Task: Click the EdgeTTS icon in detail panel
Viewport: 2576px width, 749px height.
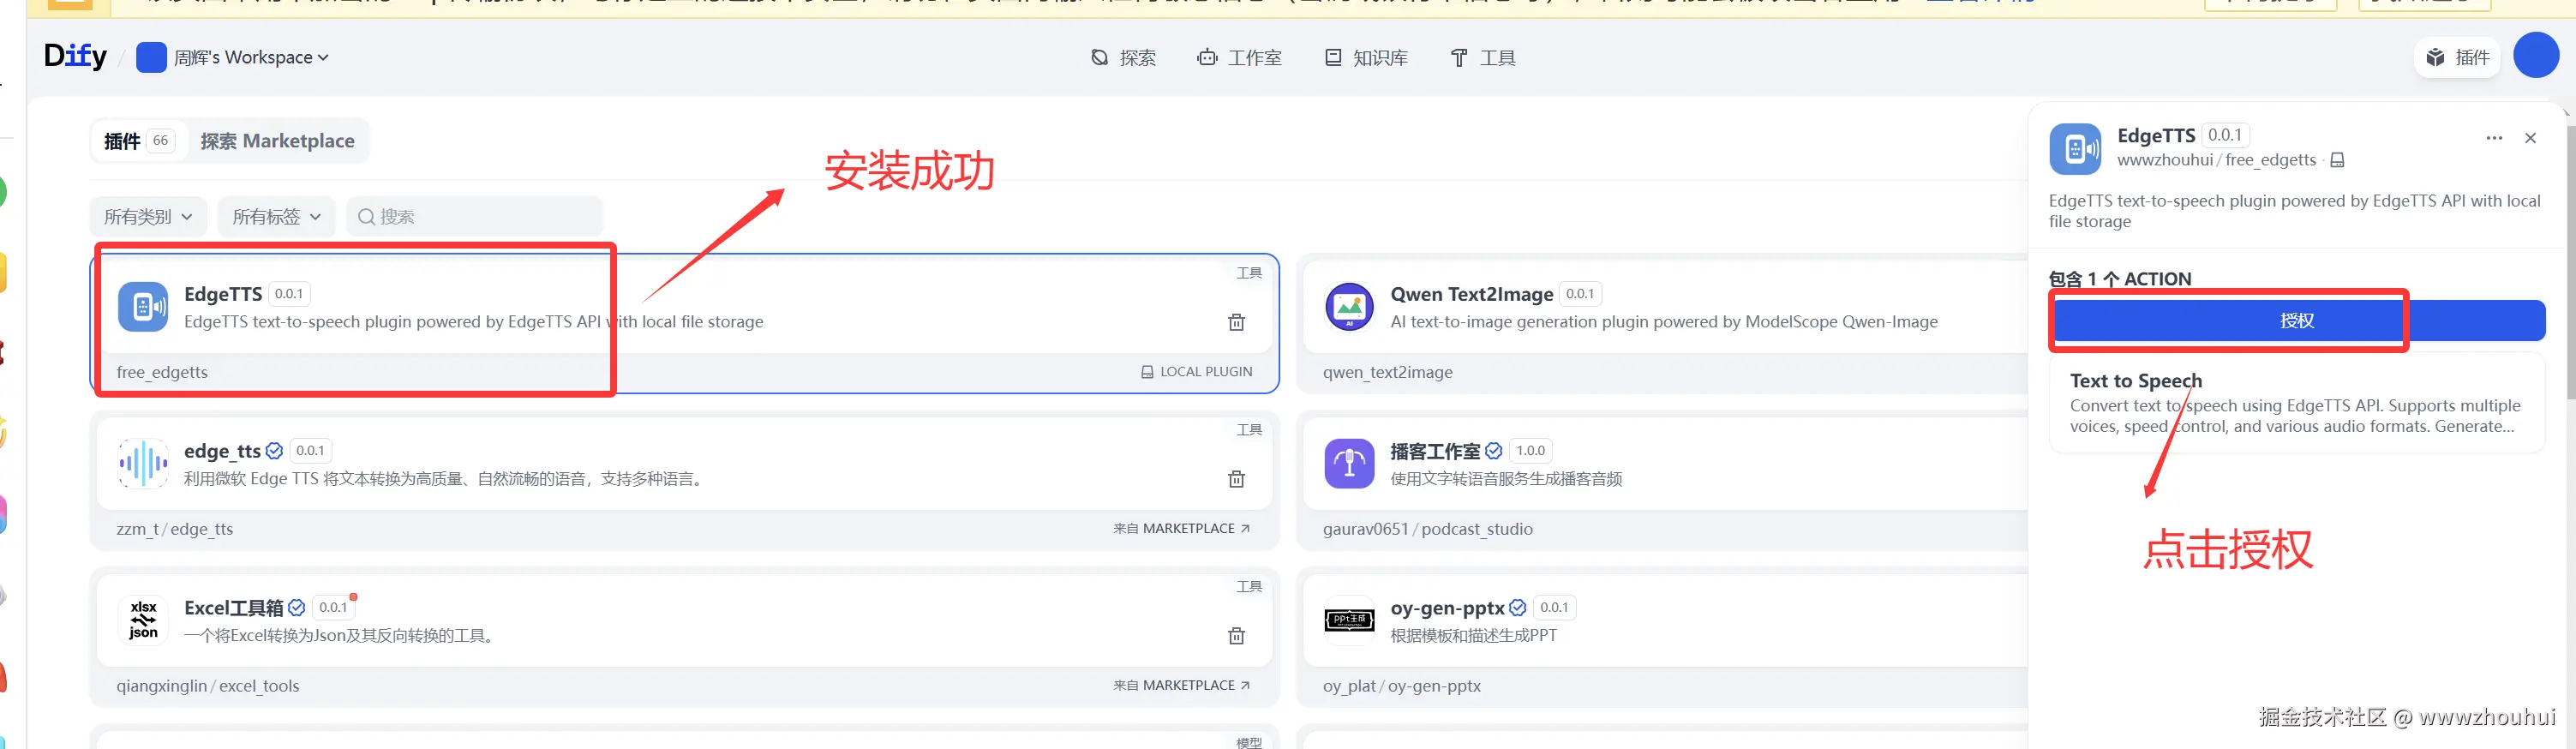Action: pos(2075,149)
